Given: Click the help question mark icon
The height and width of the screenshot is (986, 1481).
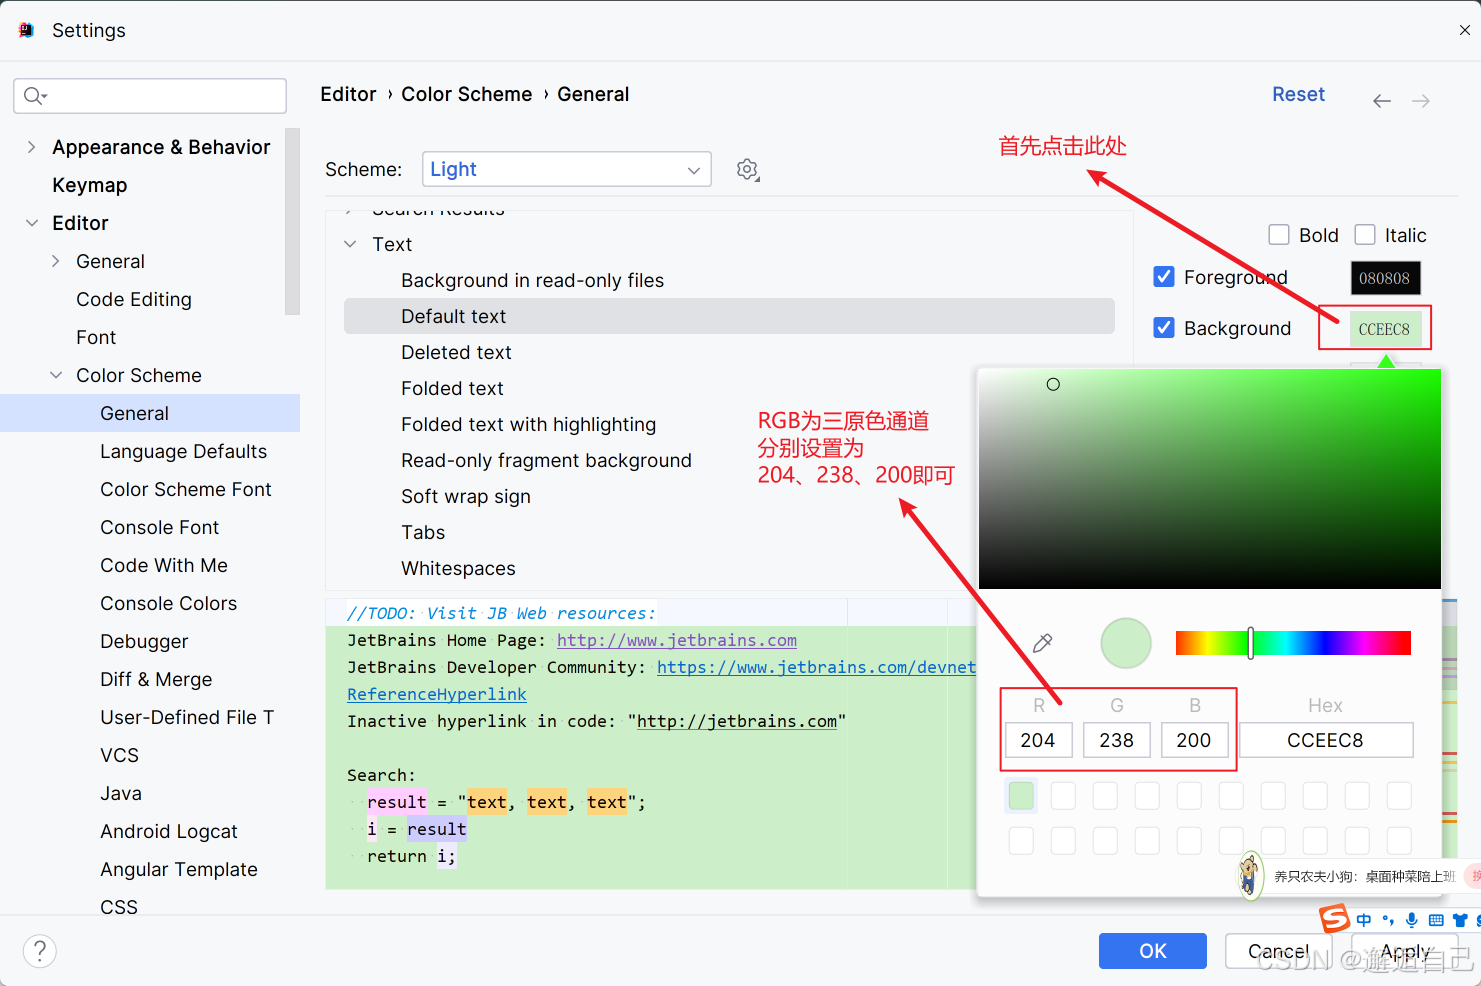Looking at the screenshot, I should click(x=40, y=951).
